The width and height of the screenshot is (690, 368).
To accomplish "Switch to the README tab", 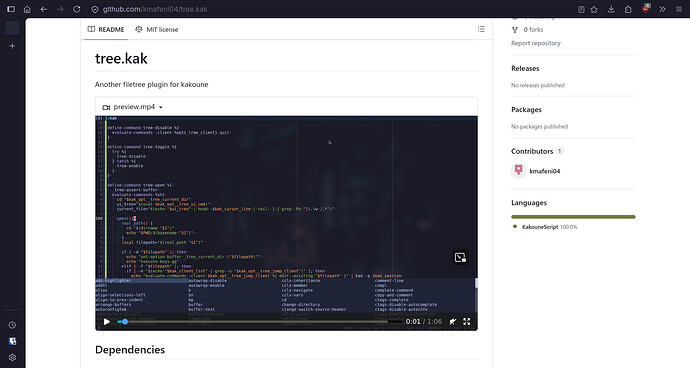I will pos(106,29).
